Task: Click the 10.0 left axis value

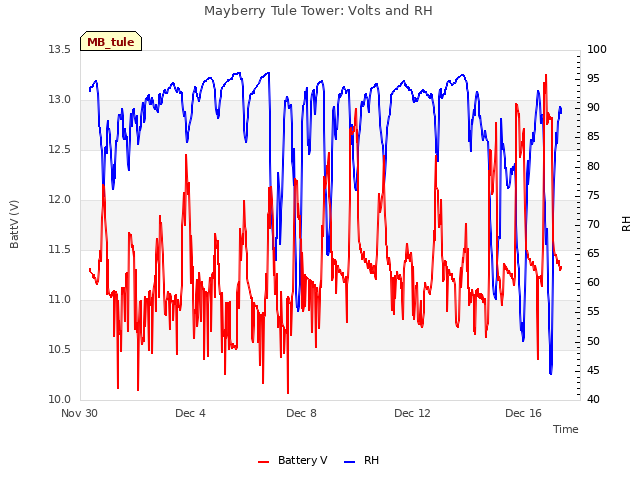Action: click(x=59, y=399)
